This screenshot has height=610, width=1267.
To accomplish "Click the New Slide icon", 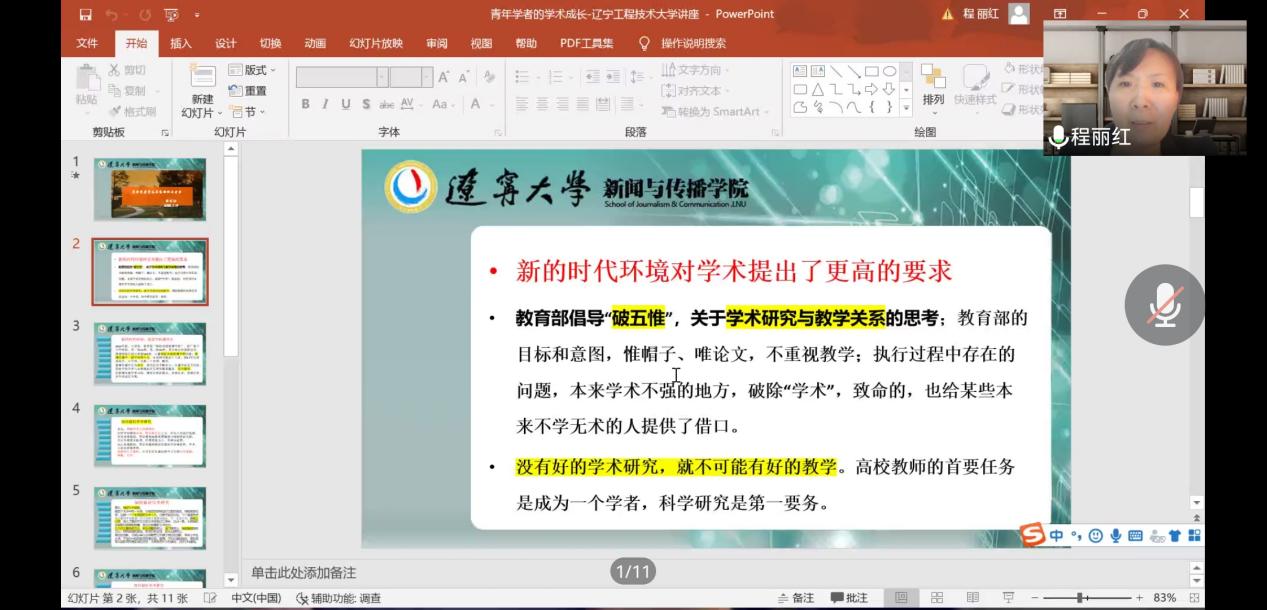I will [x=202, y=78].
